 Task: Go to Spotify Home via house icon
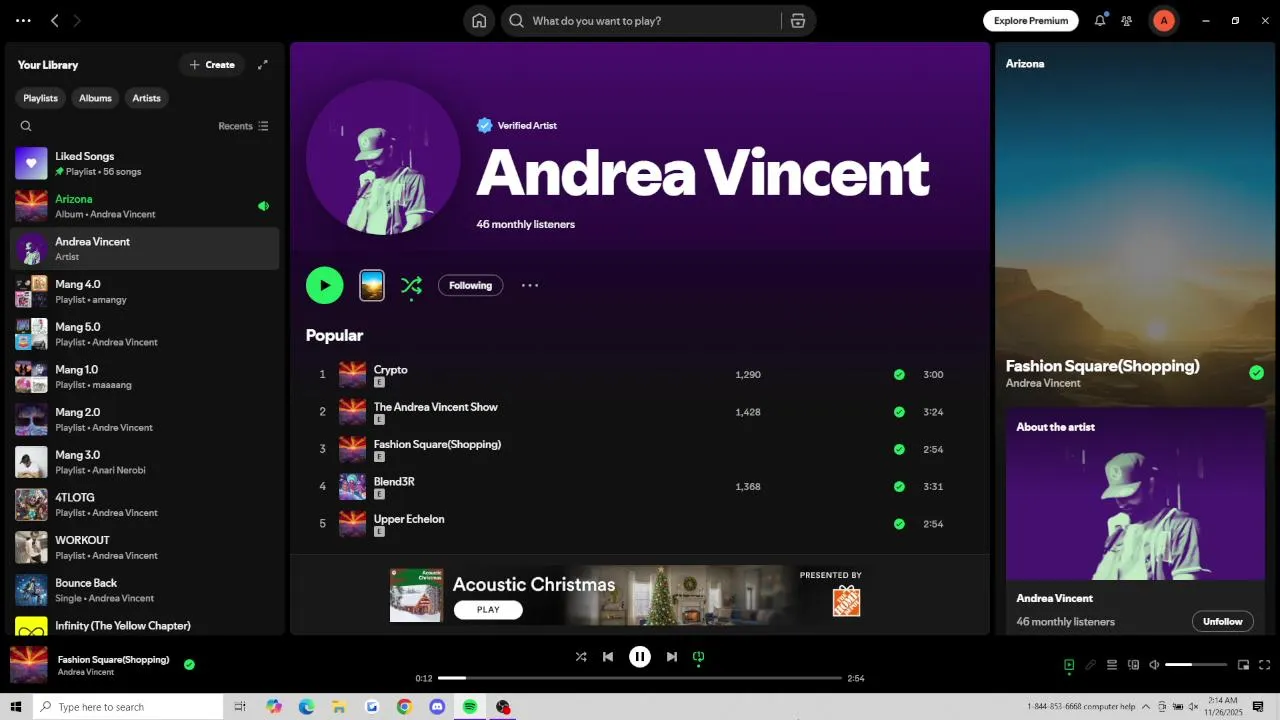click(479, 21)
